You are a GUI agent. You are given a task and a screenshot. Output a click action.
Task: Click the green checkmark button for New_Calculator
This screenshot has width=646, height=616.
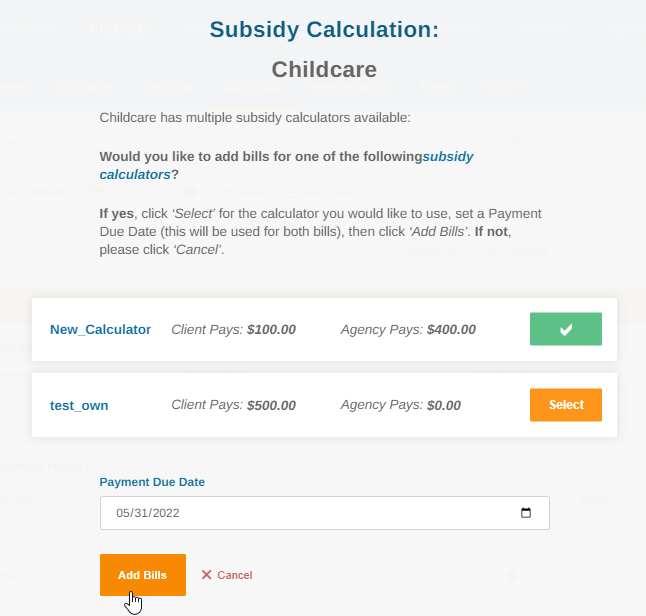click(x=566, y=329)
